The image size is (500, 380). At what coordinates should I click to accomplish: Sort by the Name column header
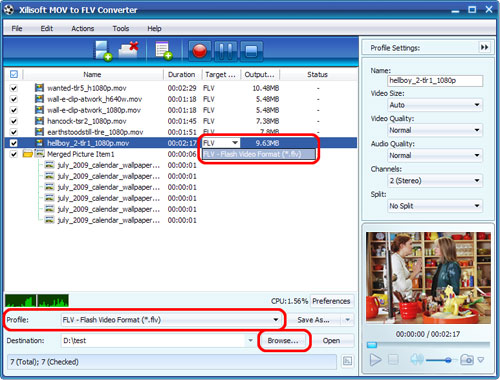[x=92, y=74]
